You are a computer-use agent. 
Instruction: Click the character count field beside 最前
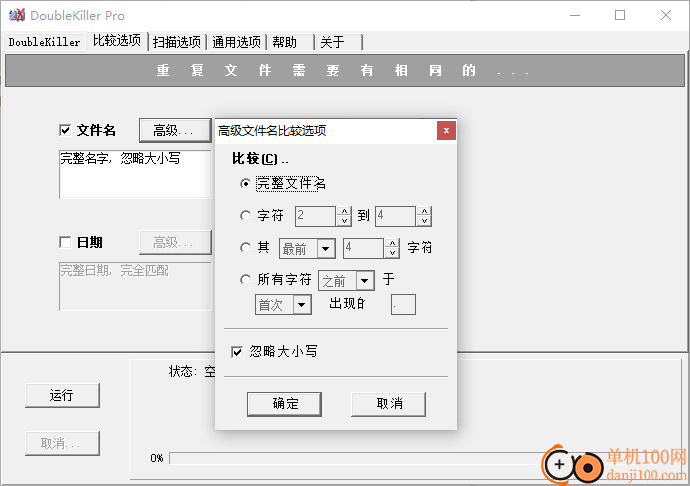tap(364, 248)
